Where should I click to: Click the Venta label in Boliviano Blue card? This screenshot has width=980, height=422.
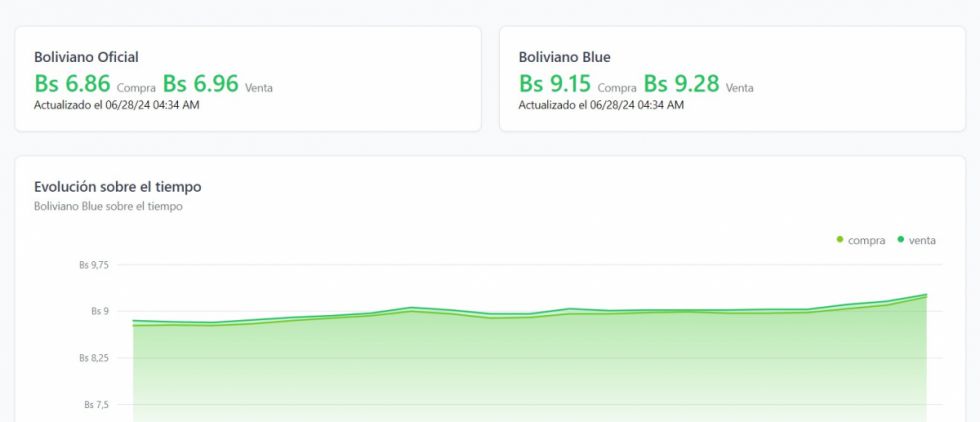[x=739, y=88]
